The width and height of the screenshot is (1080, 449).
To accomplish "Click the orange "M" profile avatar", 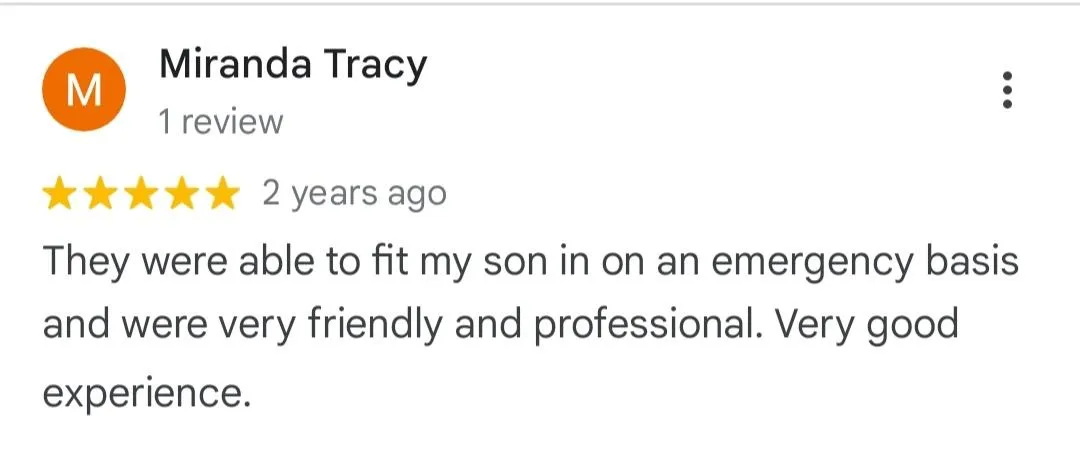I will 84,90.
